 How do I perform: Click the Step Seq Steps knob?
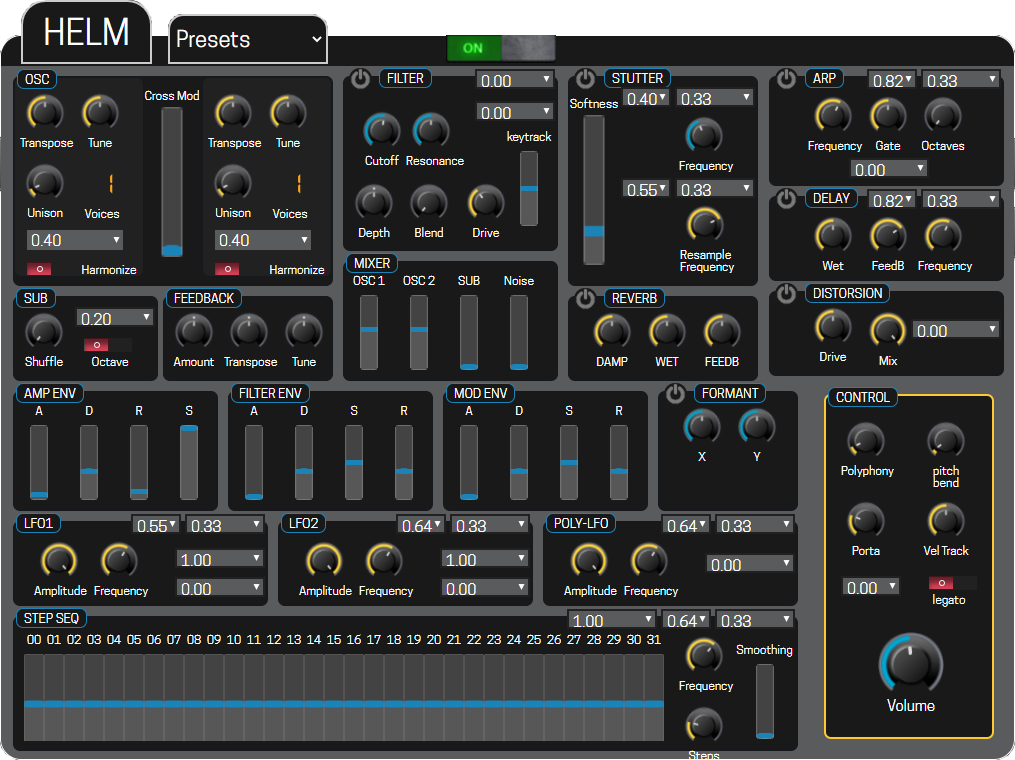[x=704, y=725]
